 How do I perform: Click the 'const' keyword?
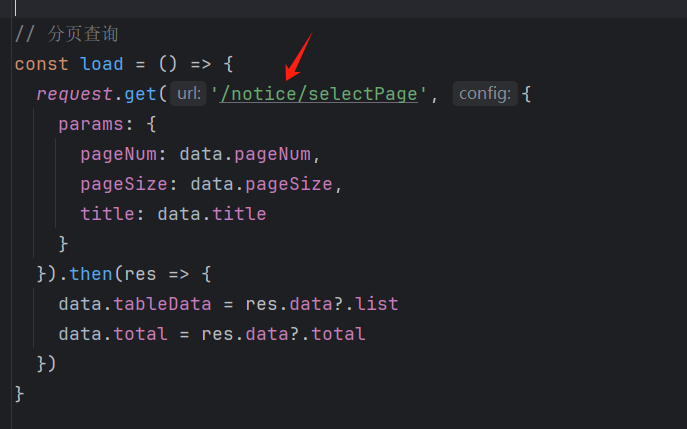(x=42, y=64)
